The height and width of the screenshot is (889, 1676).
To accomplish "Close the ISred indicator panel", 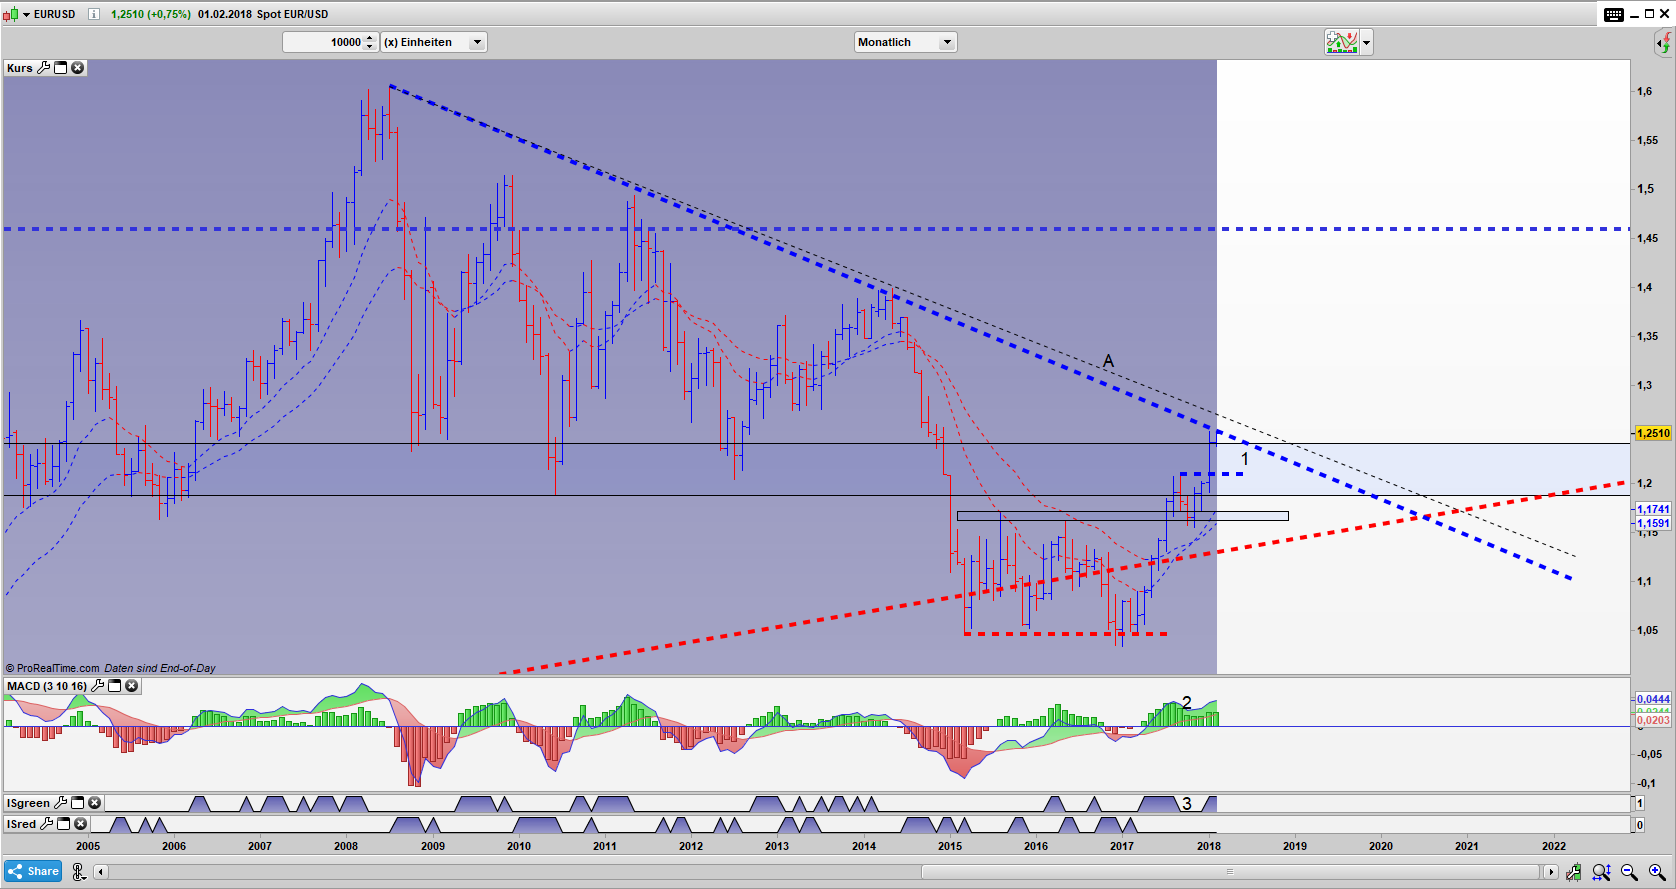I will [81, 824].
